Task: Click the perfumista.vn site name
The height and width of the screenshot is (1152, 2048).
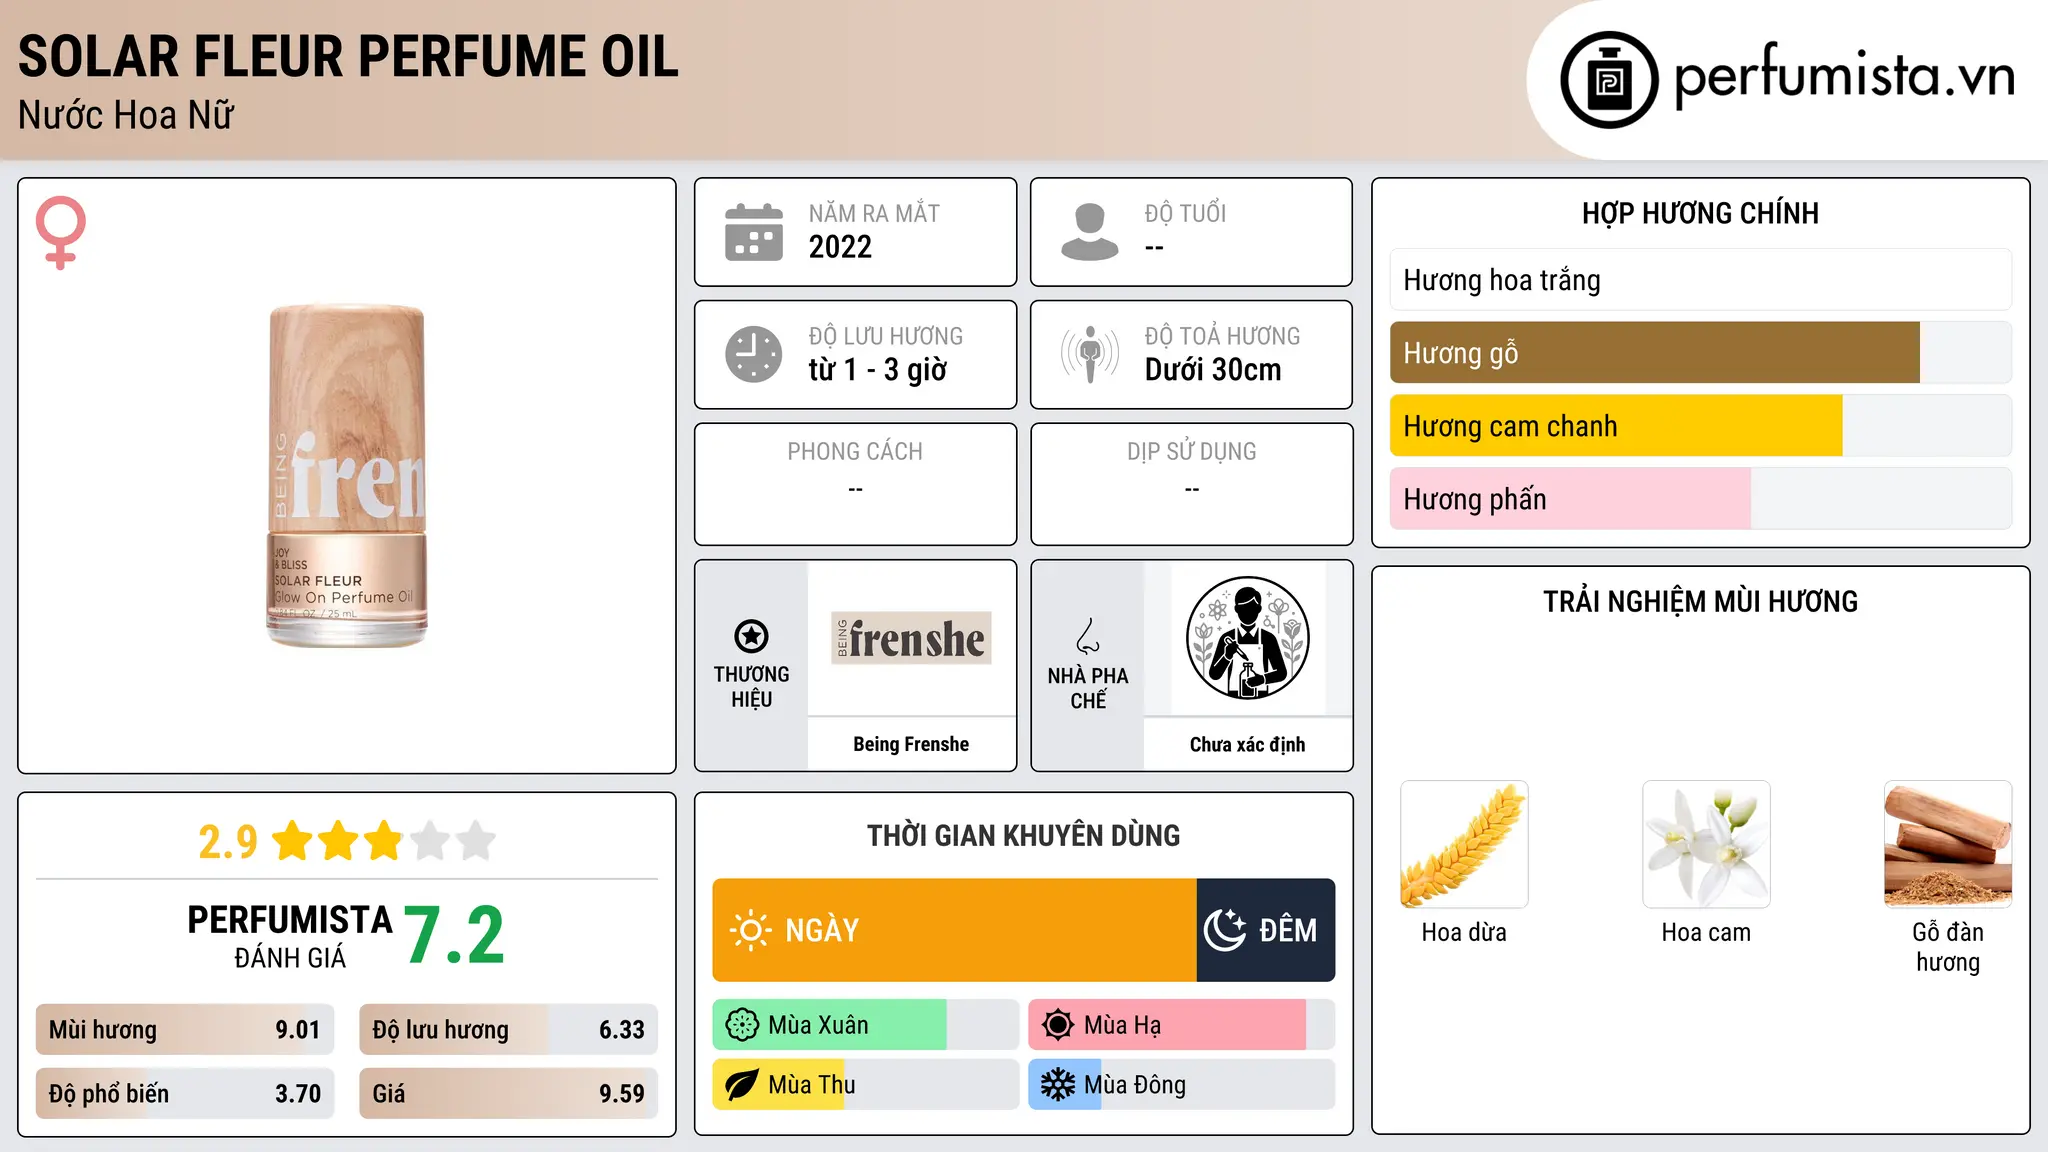Action: [x=1844, y=78]
